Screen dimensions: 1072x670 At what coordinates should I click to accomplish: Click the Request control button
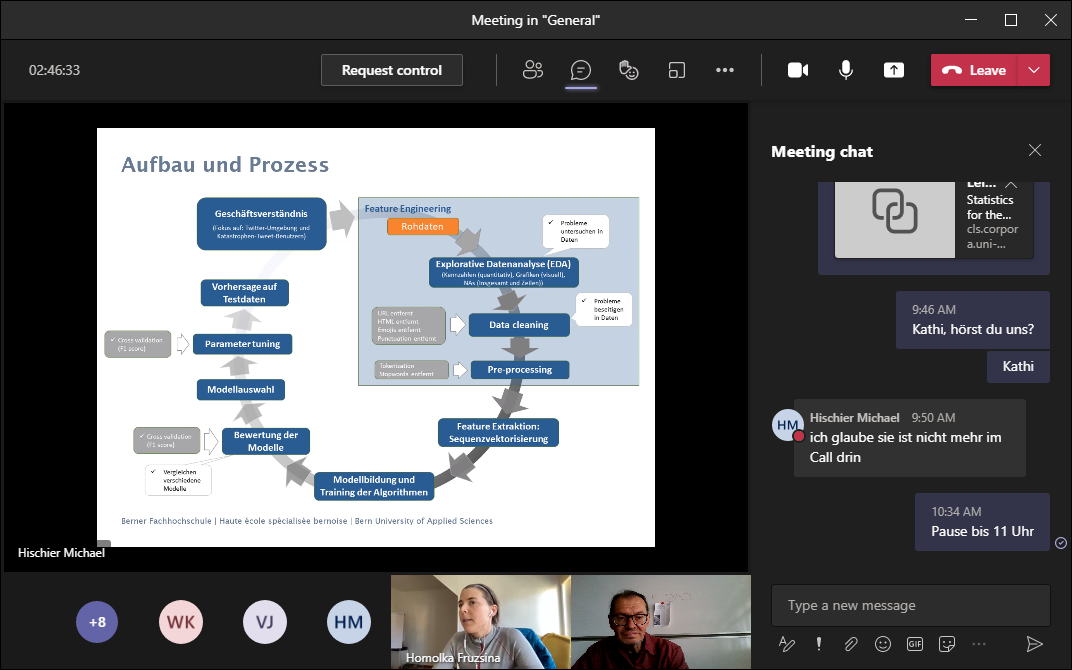[x=391, y=70]
